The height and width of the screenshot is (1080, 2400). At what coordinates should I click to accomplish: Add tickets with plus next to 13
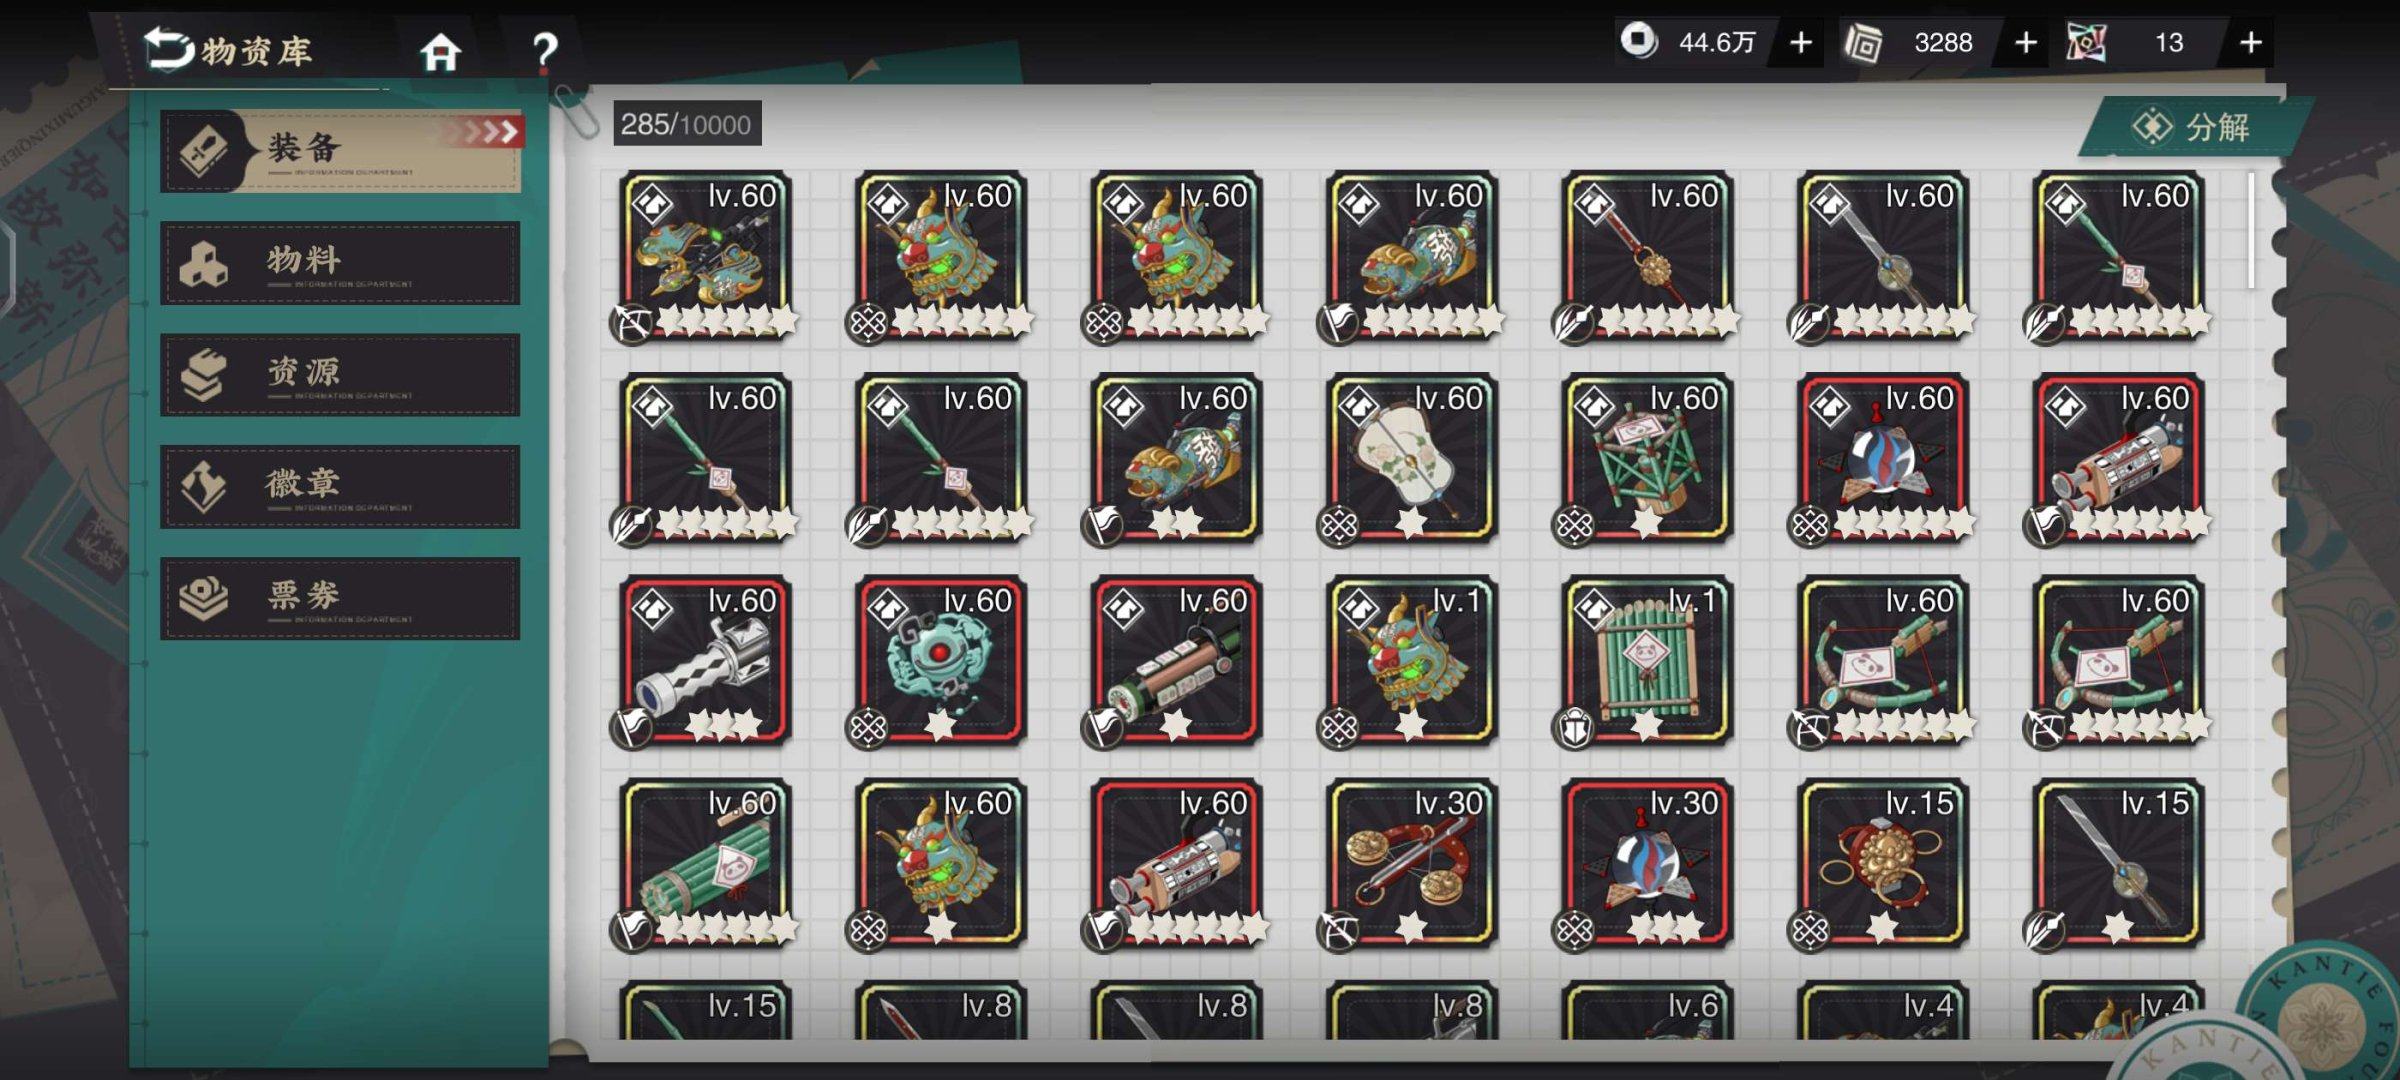click(x=2251, y=43)
